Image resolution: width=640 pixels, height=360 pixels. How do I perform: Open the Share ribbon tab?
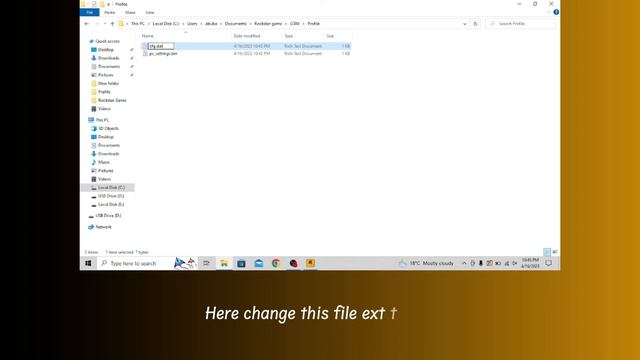130,13
